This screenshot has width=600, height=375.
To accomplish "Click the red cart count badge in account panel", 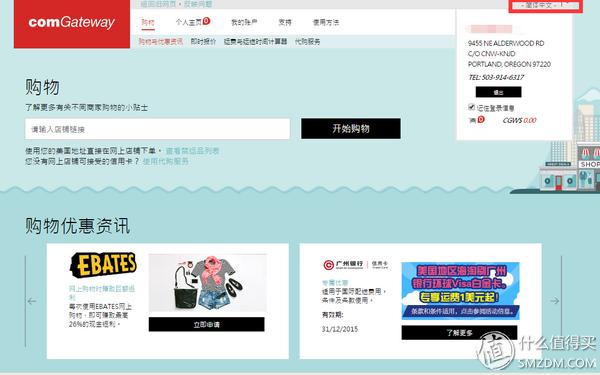I will 481,119.
